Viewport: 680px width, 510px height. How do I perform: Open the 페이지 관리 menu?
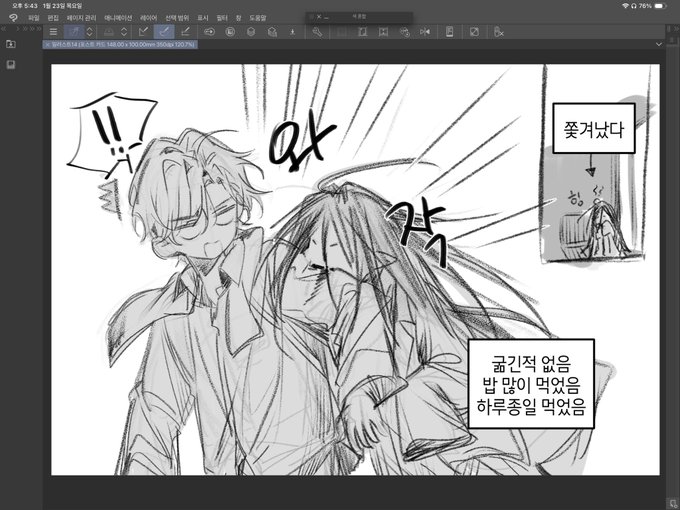[x=82, y=18]
